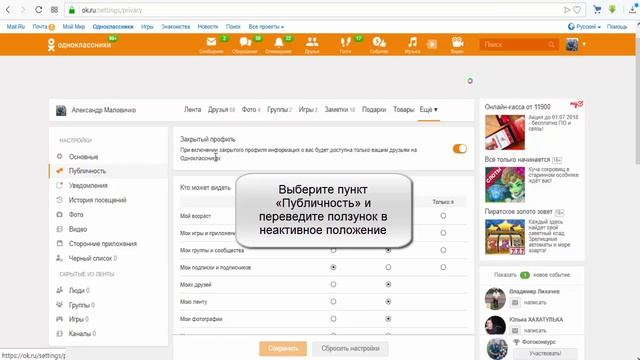The image size is (640, 360).
Task: Click the Odnoklassniki logo
Action: pos(80,44)
